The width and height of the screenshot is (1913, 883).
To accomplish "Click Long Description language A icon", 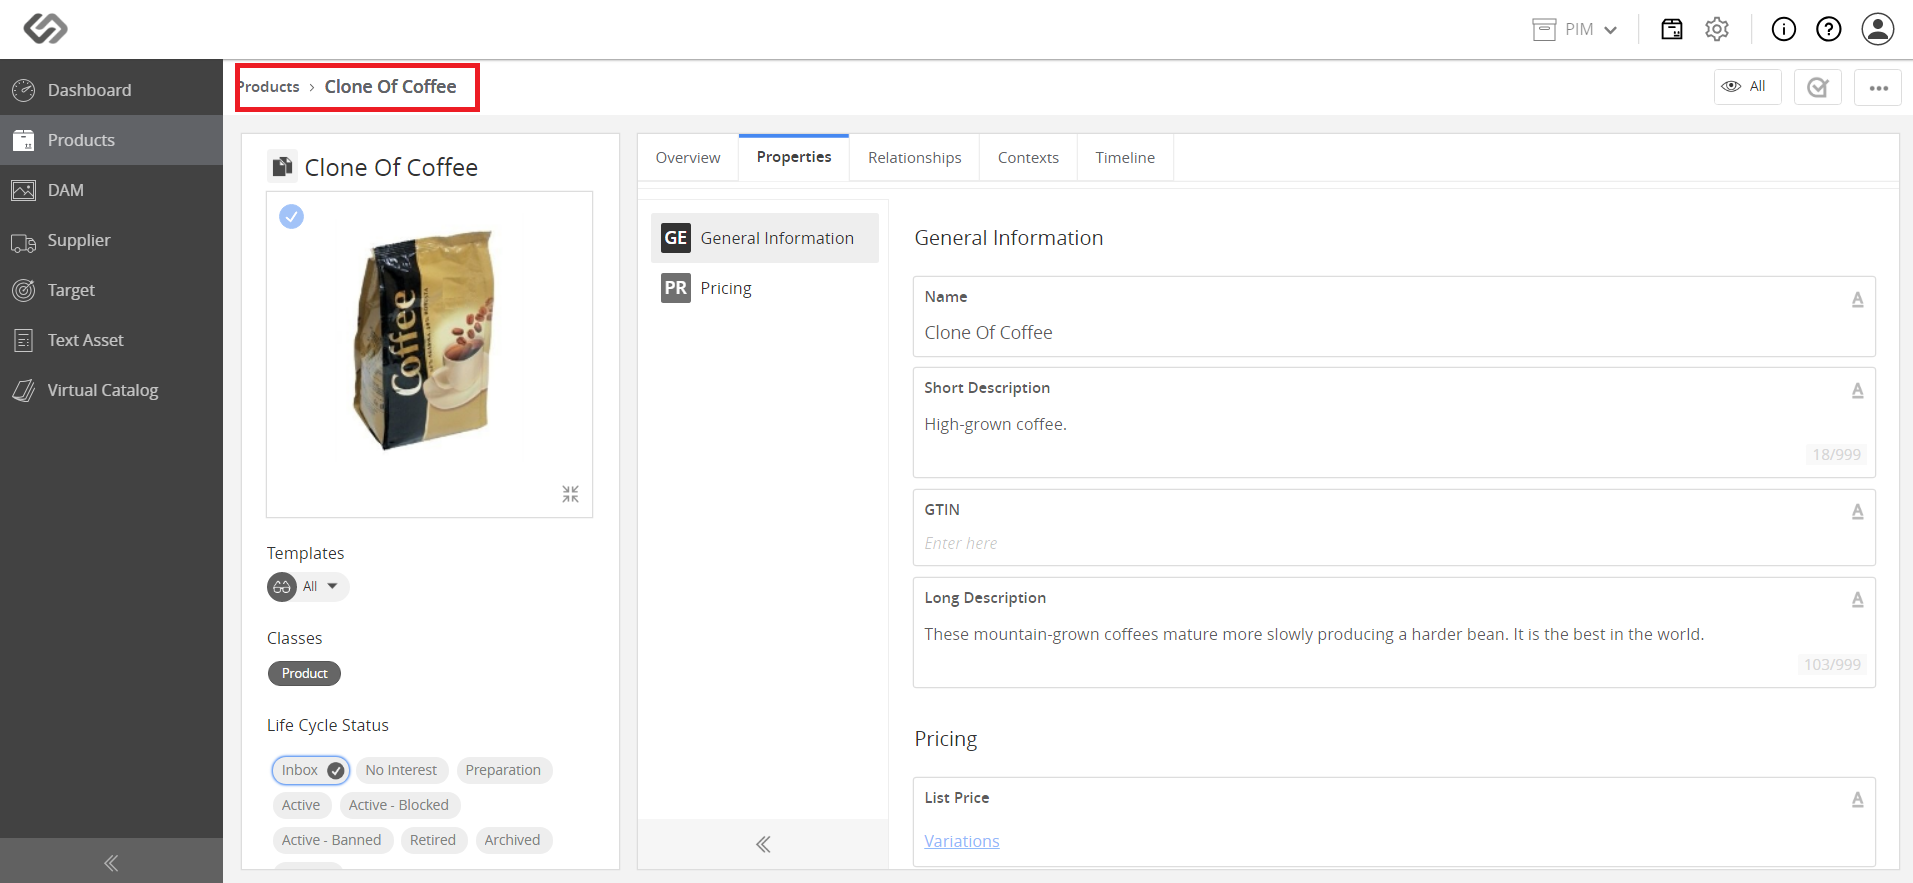I will [x=1857, y=599].
